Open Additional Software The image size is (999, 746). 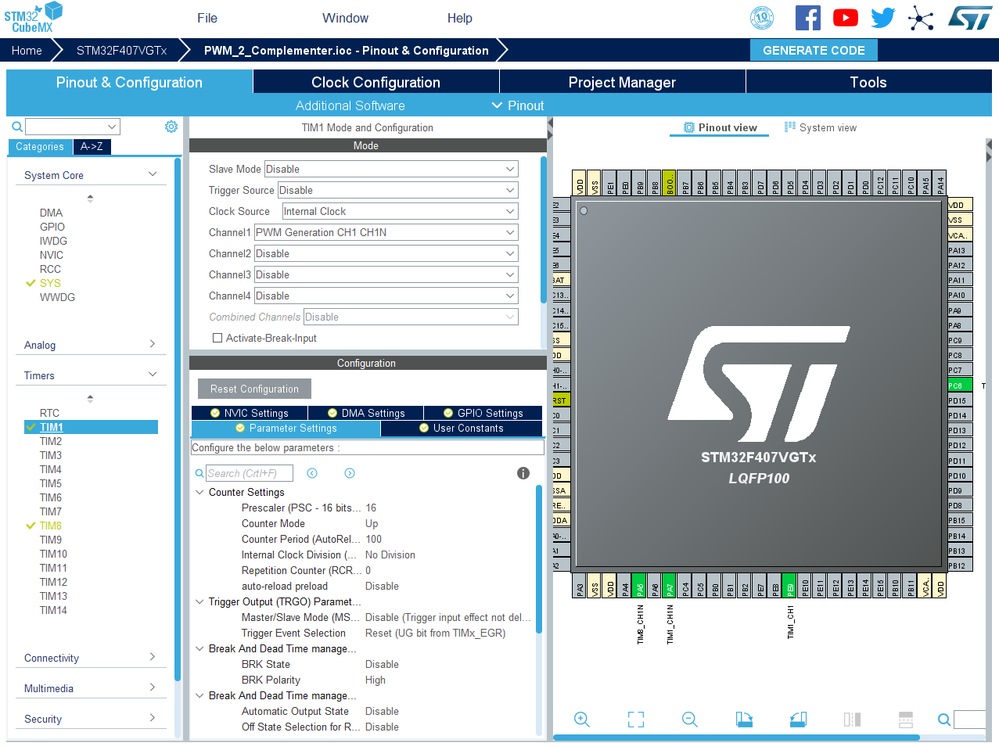[350, 106]
